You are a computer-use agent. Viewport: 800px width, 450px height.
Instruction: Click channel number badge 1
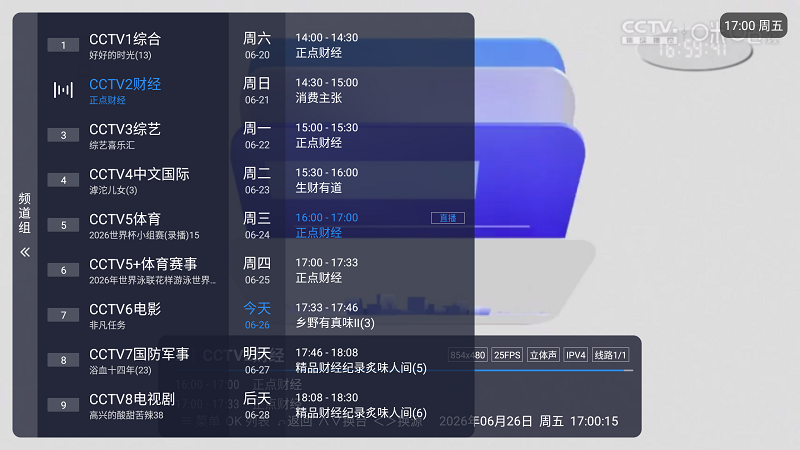[63, 45]
